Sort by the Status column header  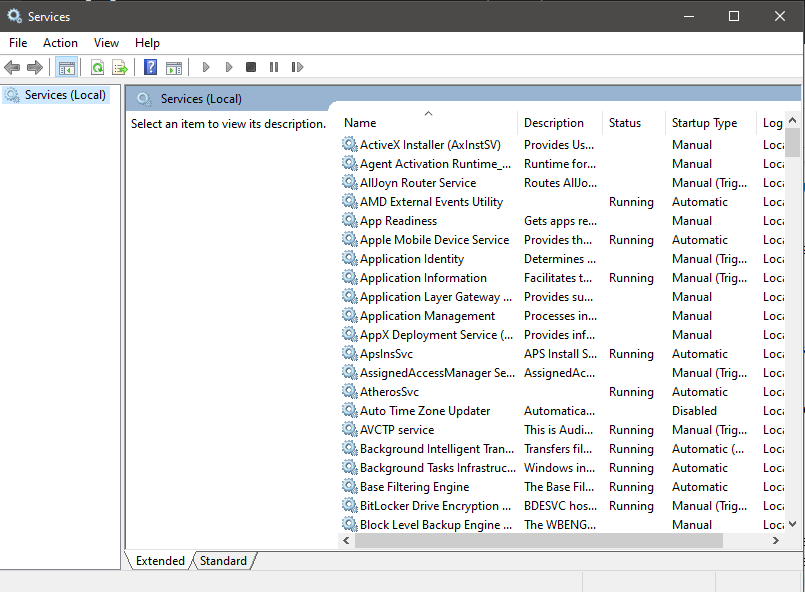pos(634,123)
